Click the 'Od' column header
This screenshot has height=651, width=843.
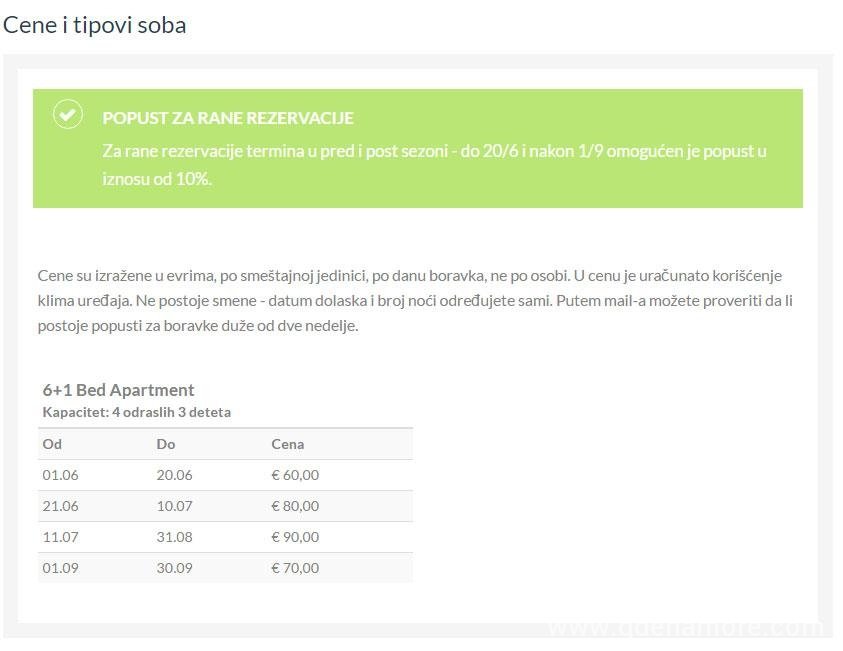pos(52,444)
